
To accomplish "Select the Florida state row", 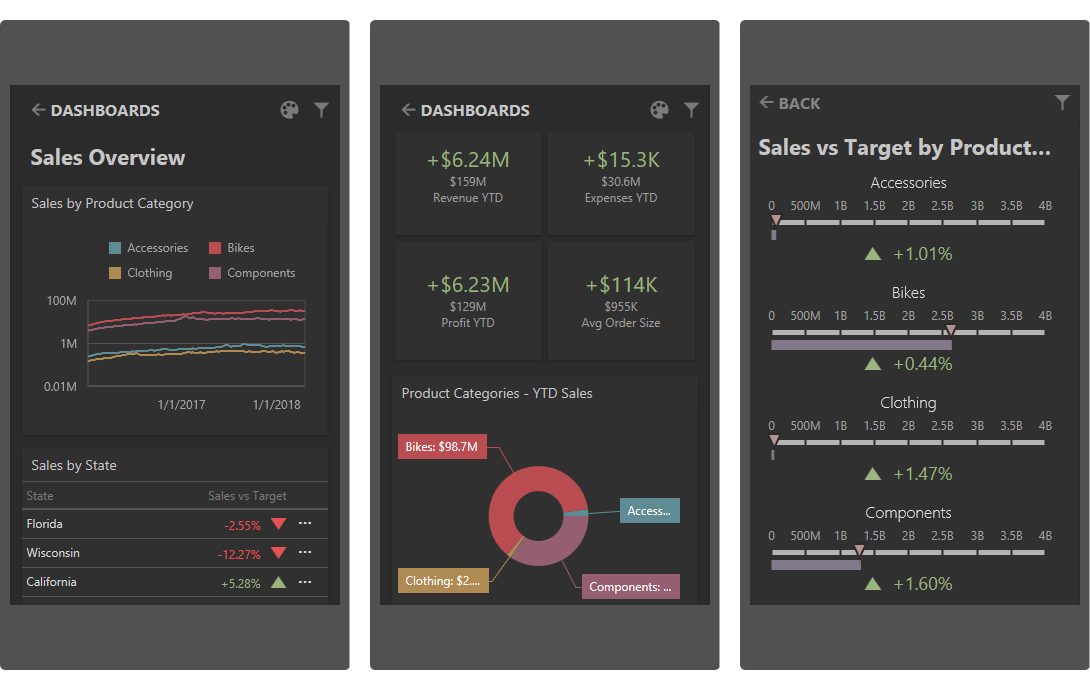I will tap(174, 524).
